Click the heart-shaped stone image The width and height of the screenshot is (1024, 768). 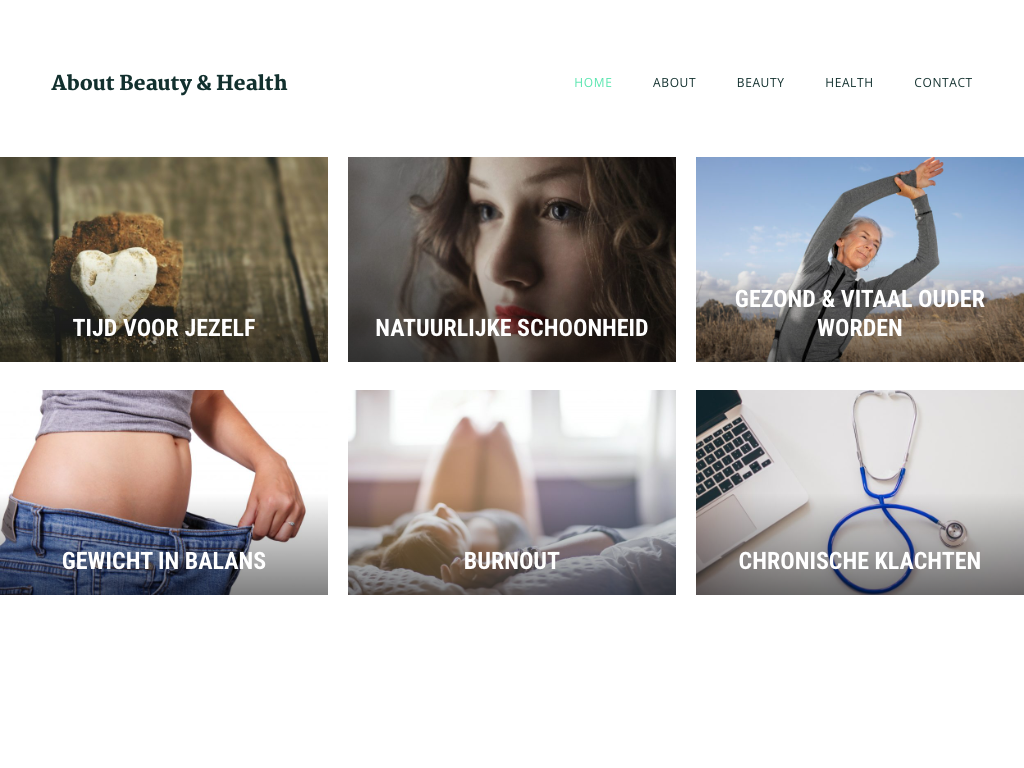click(115, 280)
